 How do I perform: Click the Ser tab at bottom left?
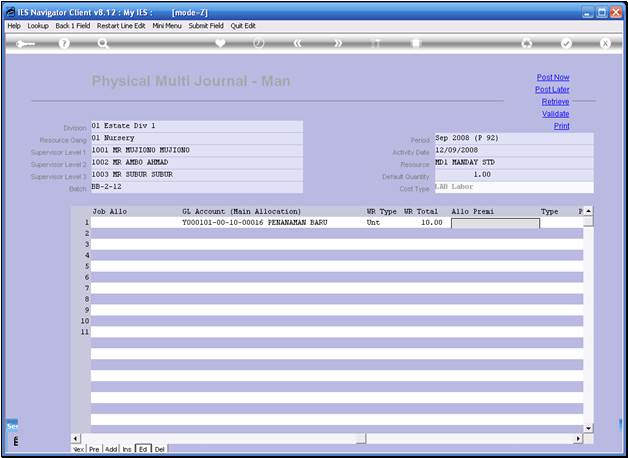(x=12, y=426)
